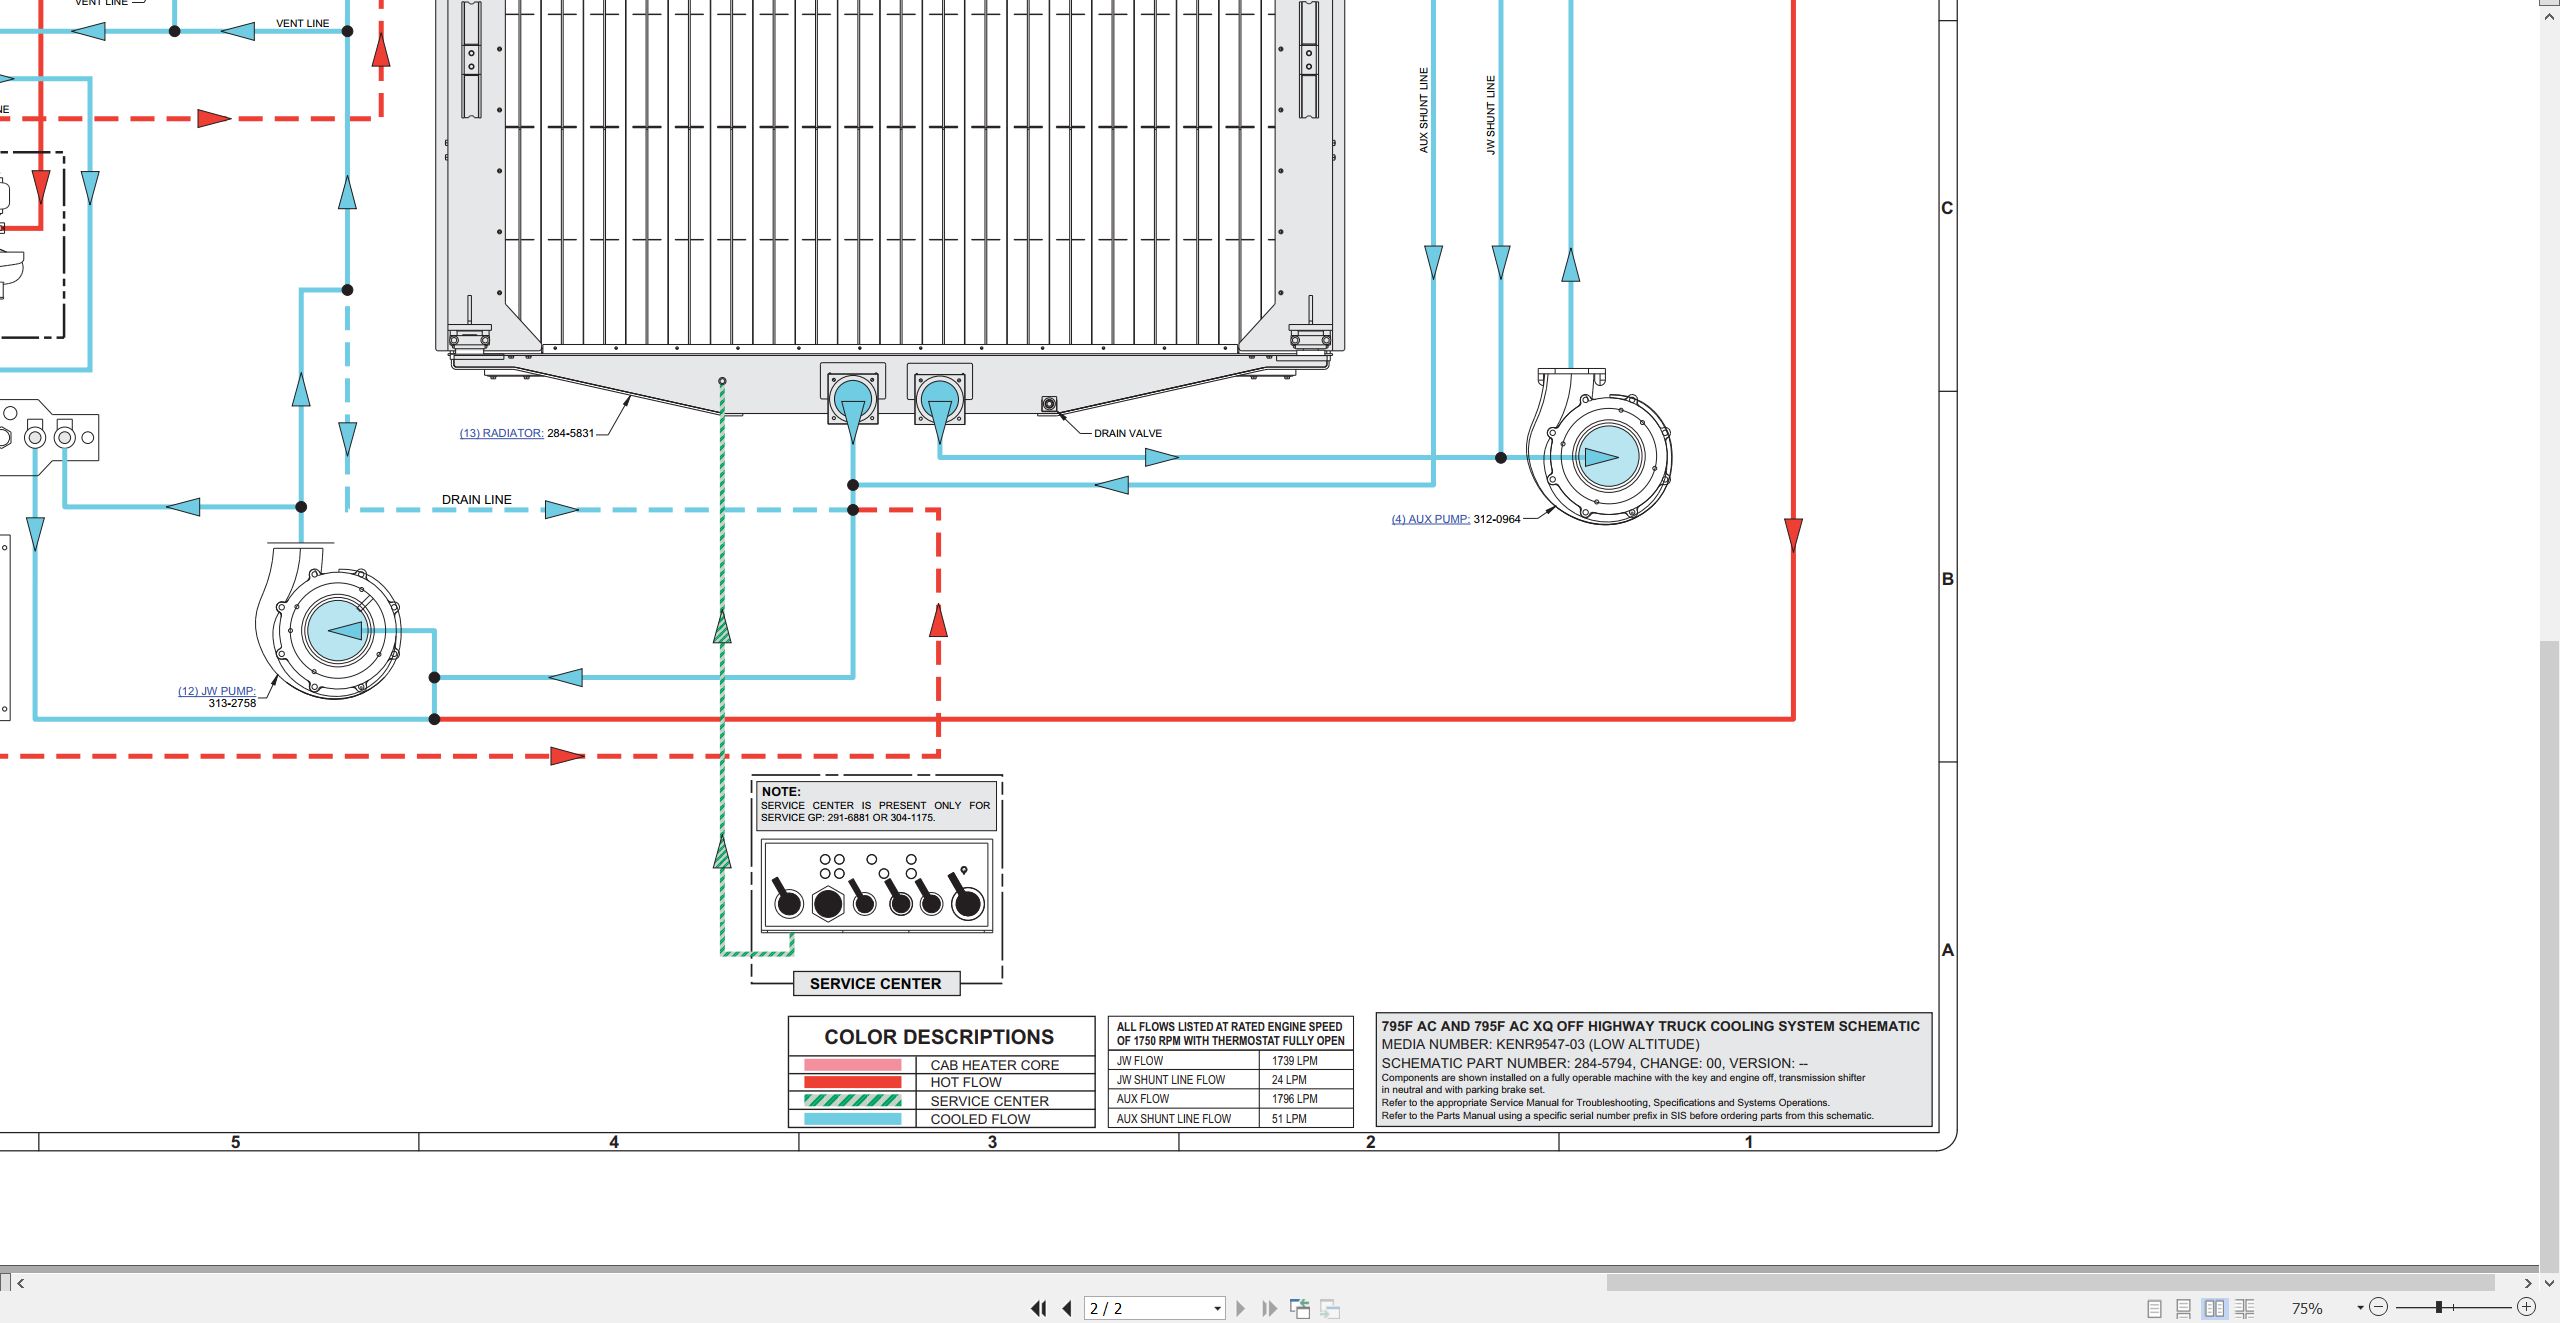The height and width of the screenshot is (1323, 2560).
Task: Open the (12) JW PUMP link
Action: (217, 691)
